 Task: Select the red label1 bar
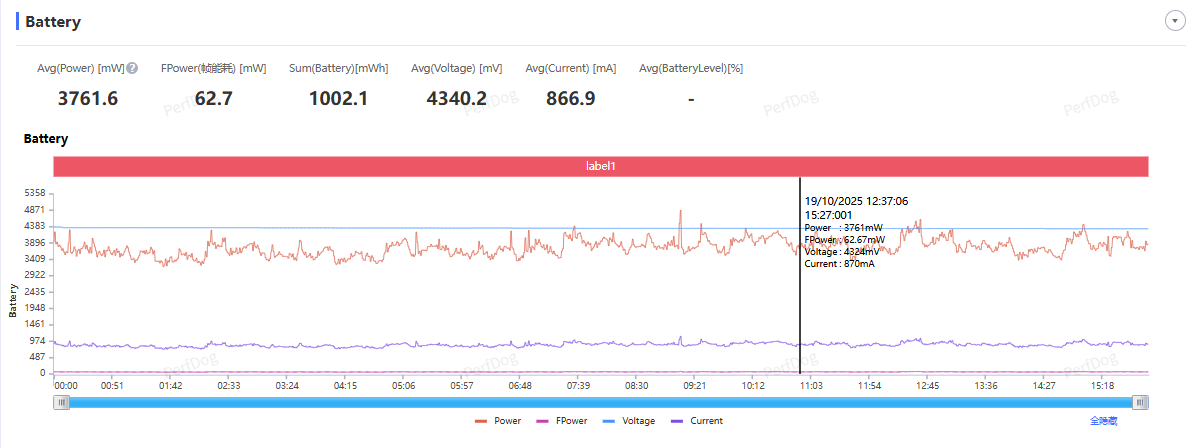pos(600,166)
